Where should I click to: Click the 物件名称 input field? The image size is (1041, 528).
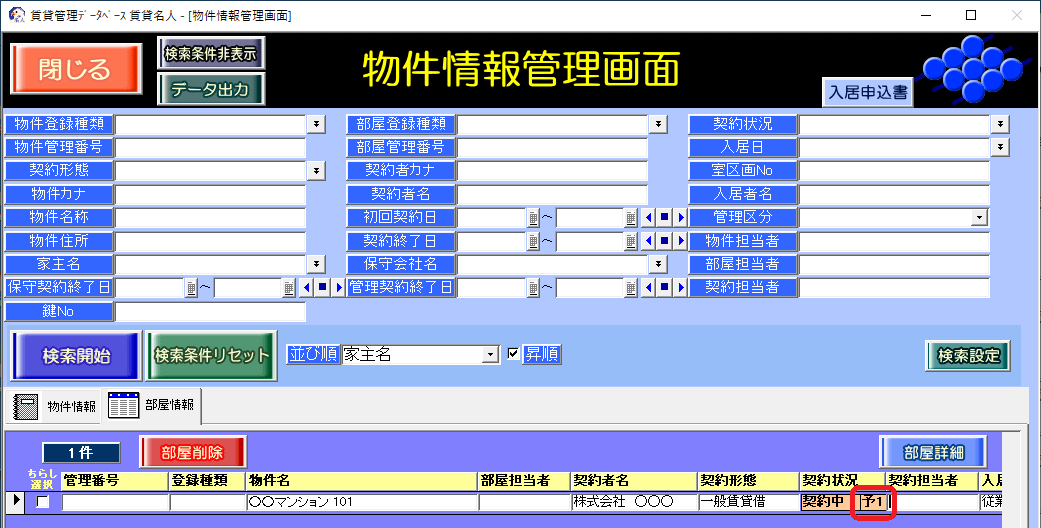[210, 218]
